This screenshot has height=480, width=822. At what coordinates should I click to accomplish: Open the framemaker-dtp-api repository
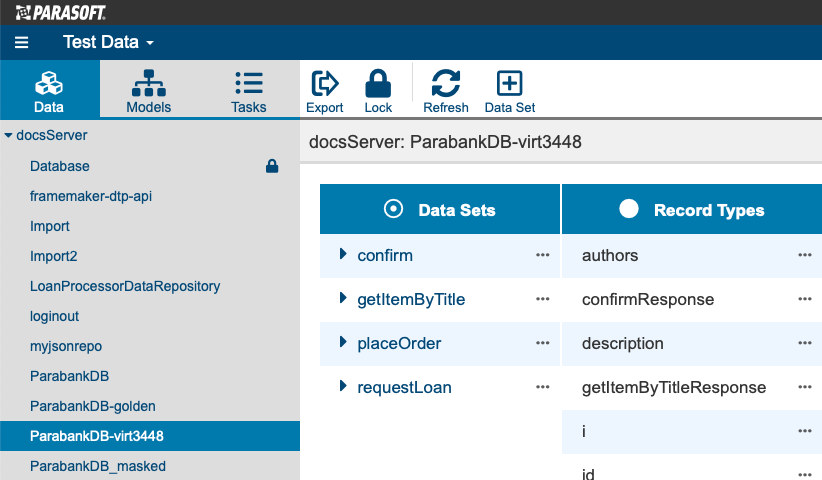pyautogui.click(x=91, y=196)
